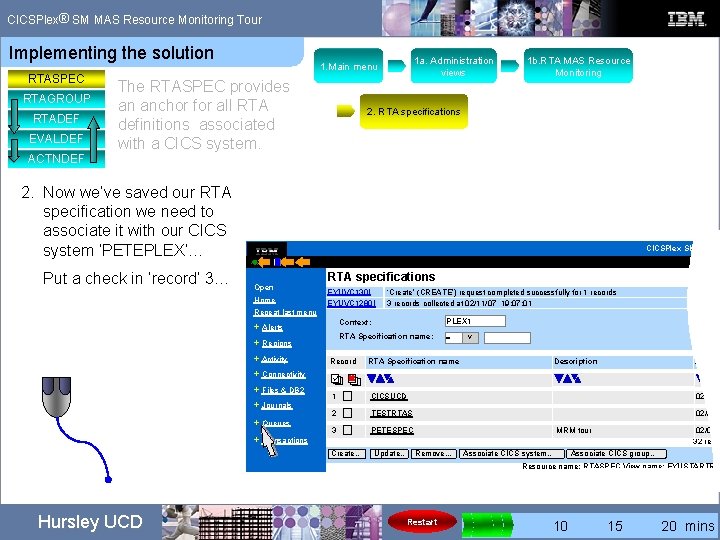The height and width of the screenshot is (540, 720).
Task: Put a check in record 3 PETESPEC
Action: [x=348, y=430]
